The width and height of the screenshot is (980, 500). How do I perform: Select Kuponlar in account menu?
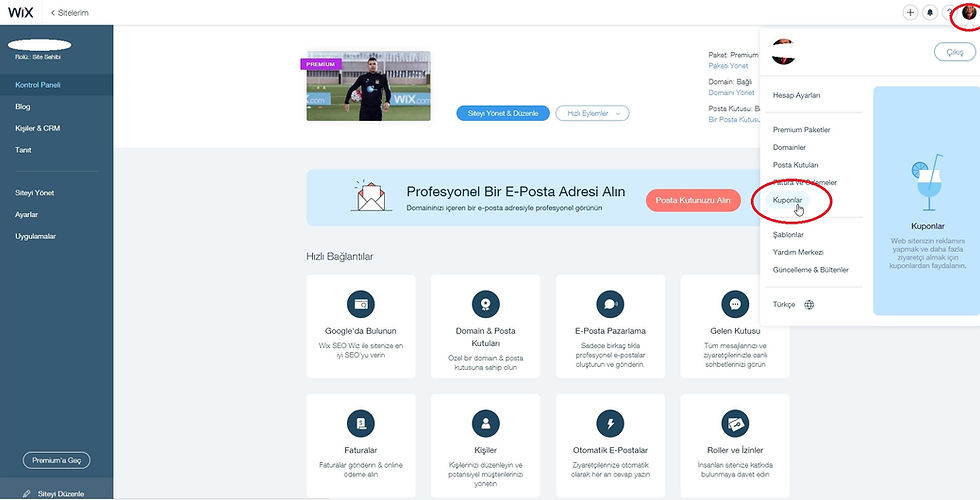788,199
